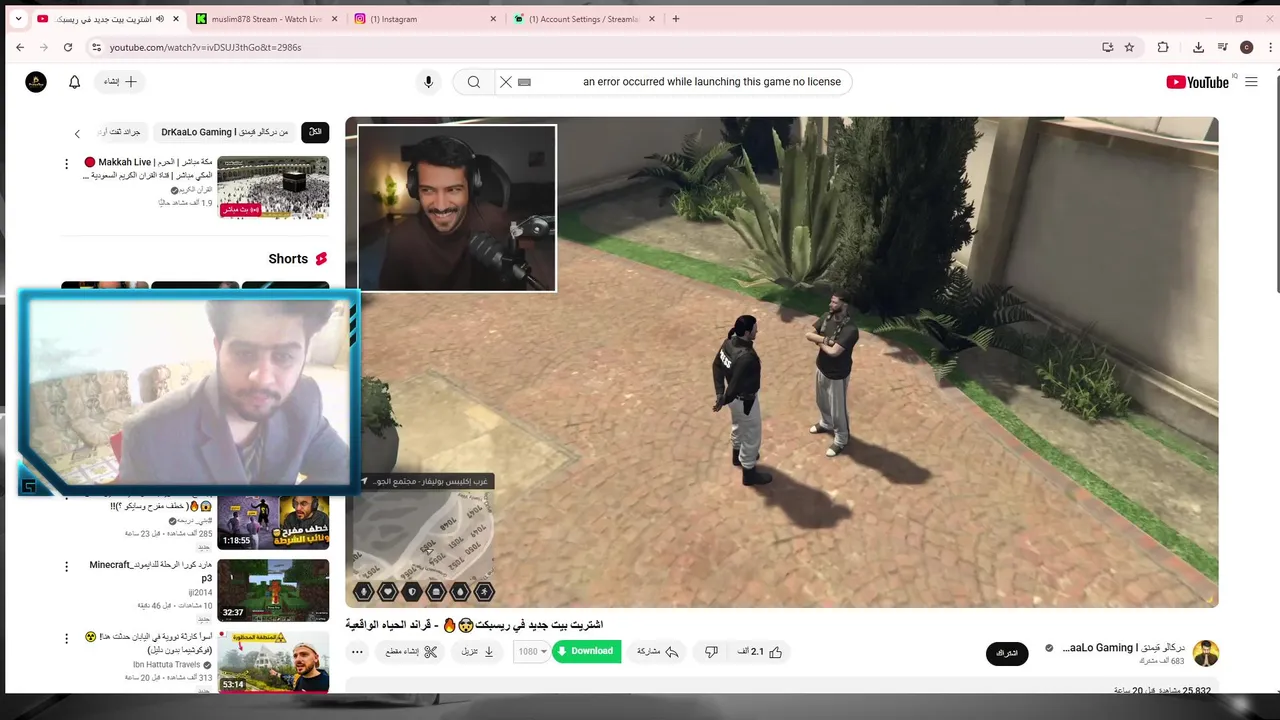Click the create clip scissors button
The height and width of the screenshot is (720, 1280).
[x=412, y=652]
